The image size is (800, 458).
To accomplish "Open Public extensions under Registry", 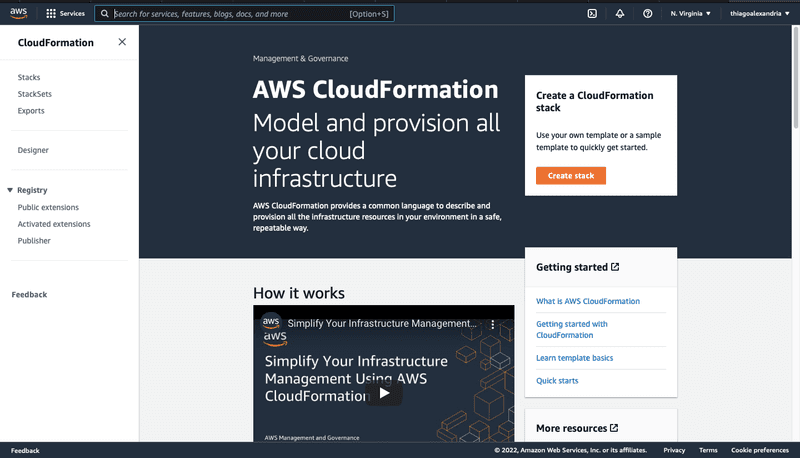I will pyautogui.click(x=48, y=207).
